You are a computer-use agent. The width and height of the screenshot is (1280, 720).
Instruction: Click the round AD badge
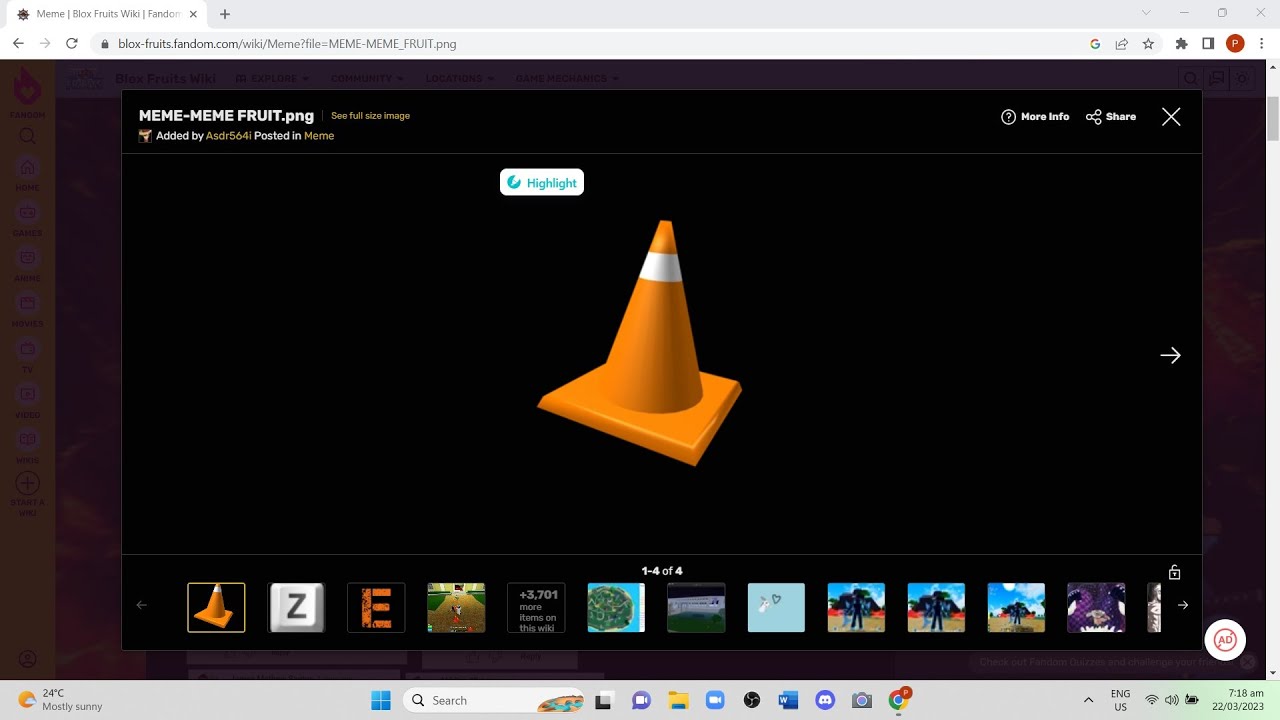1225,640
